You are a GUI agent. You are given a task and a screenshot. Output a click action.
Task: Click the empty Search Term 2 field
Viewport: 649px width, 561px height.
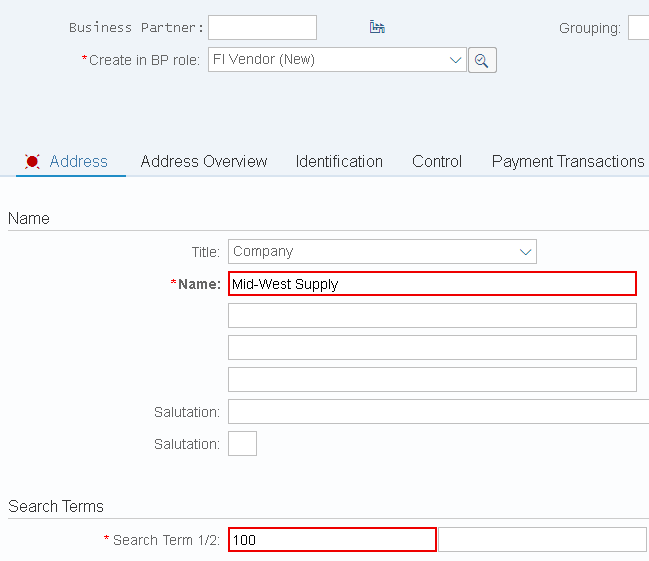(x=542, y=539)
